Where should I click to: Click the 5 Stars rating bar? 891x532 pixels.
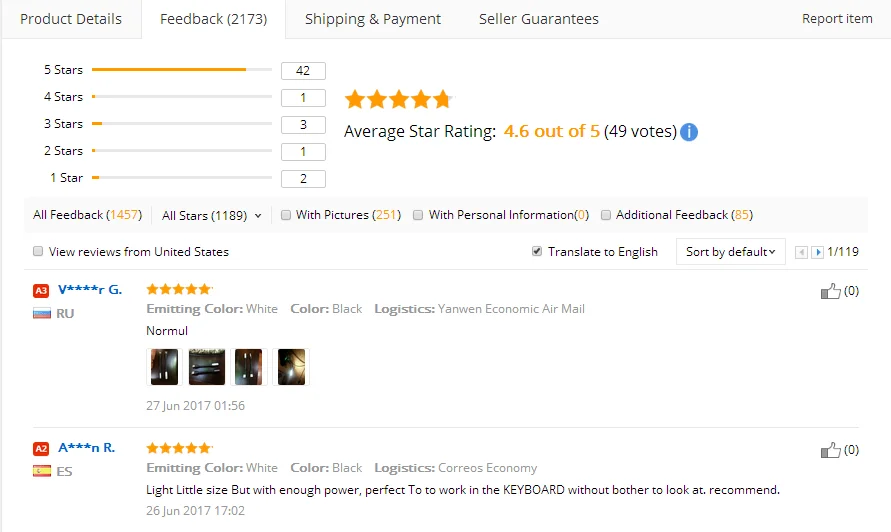(181, 70)
